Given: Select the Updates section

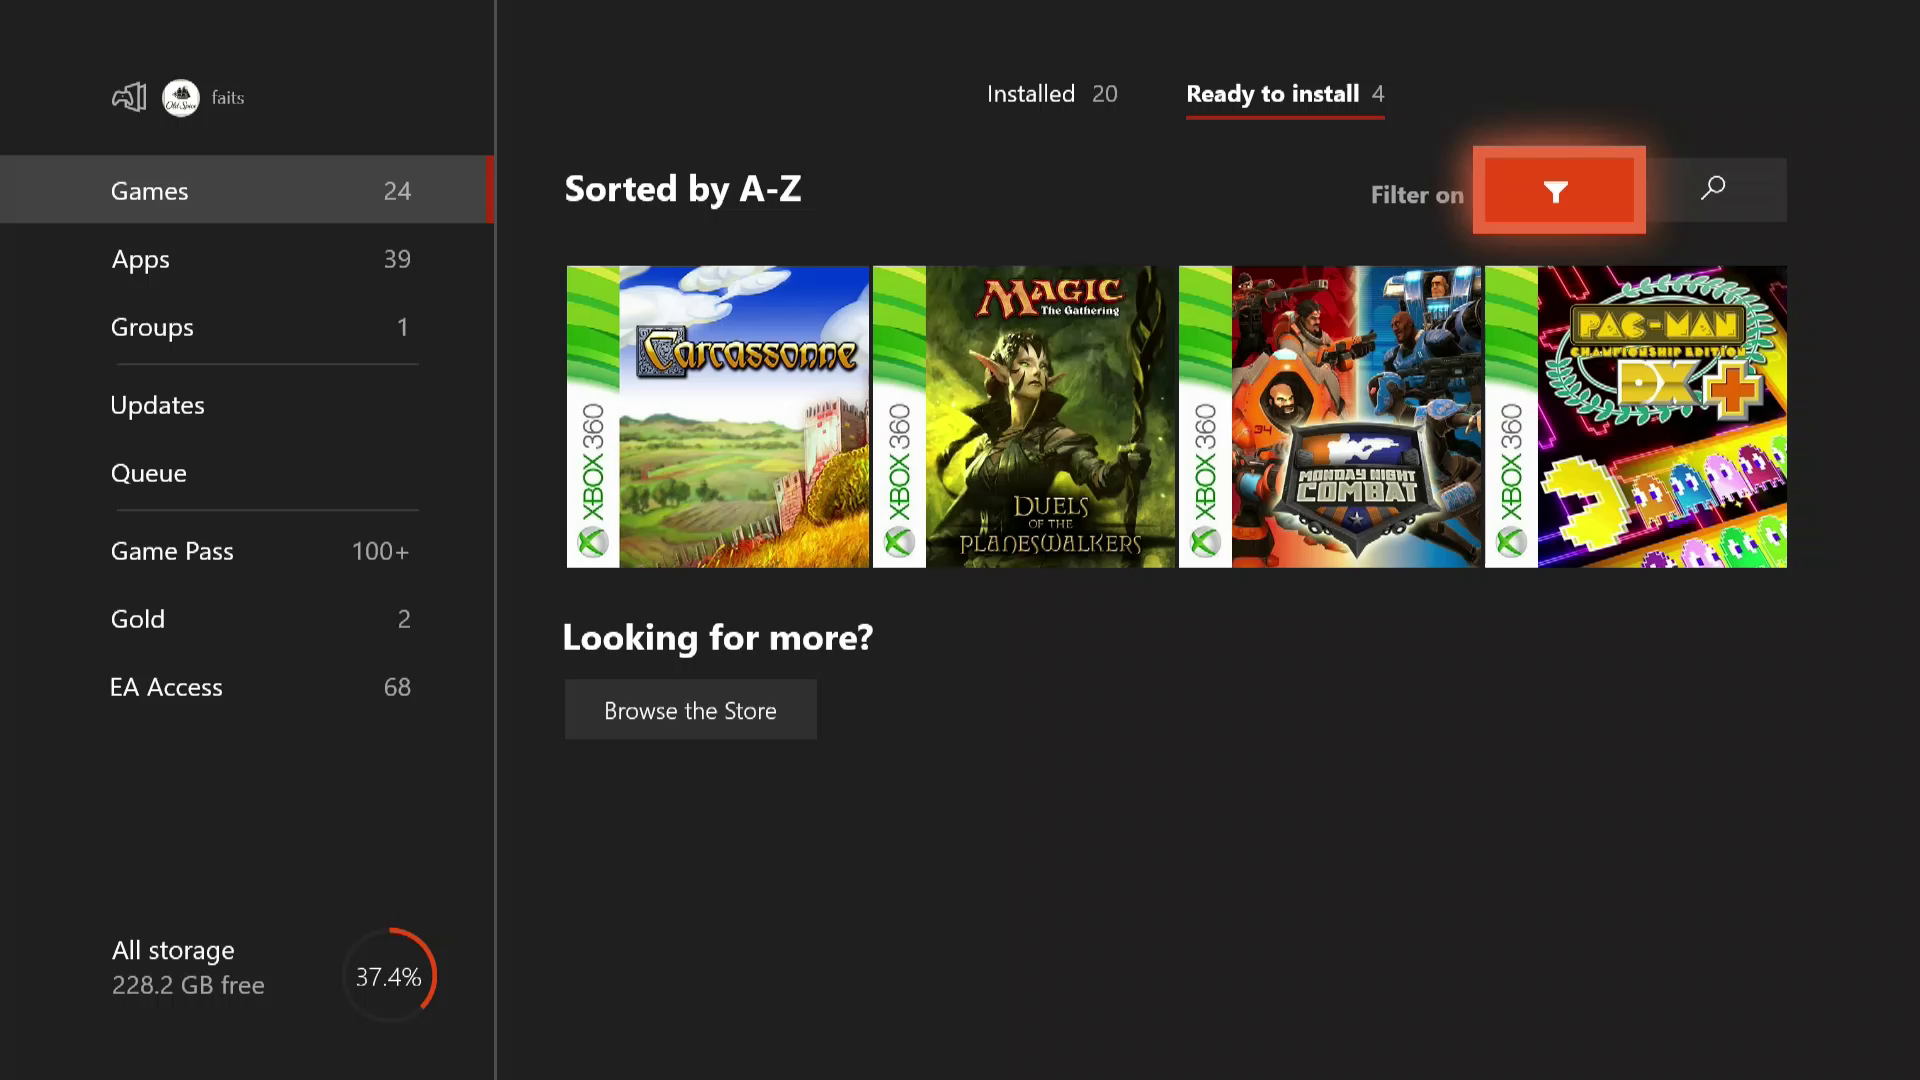Looking at the screenshot, I should pyautogui.click(x=157, y=405).
